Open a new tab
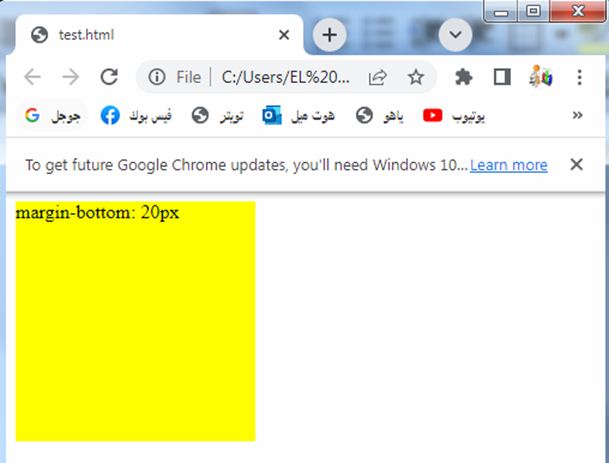The image size is (609, 463). coord(329,35)
